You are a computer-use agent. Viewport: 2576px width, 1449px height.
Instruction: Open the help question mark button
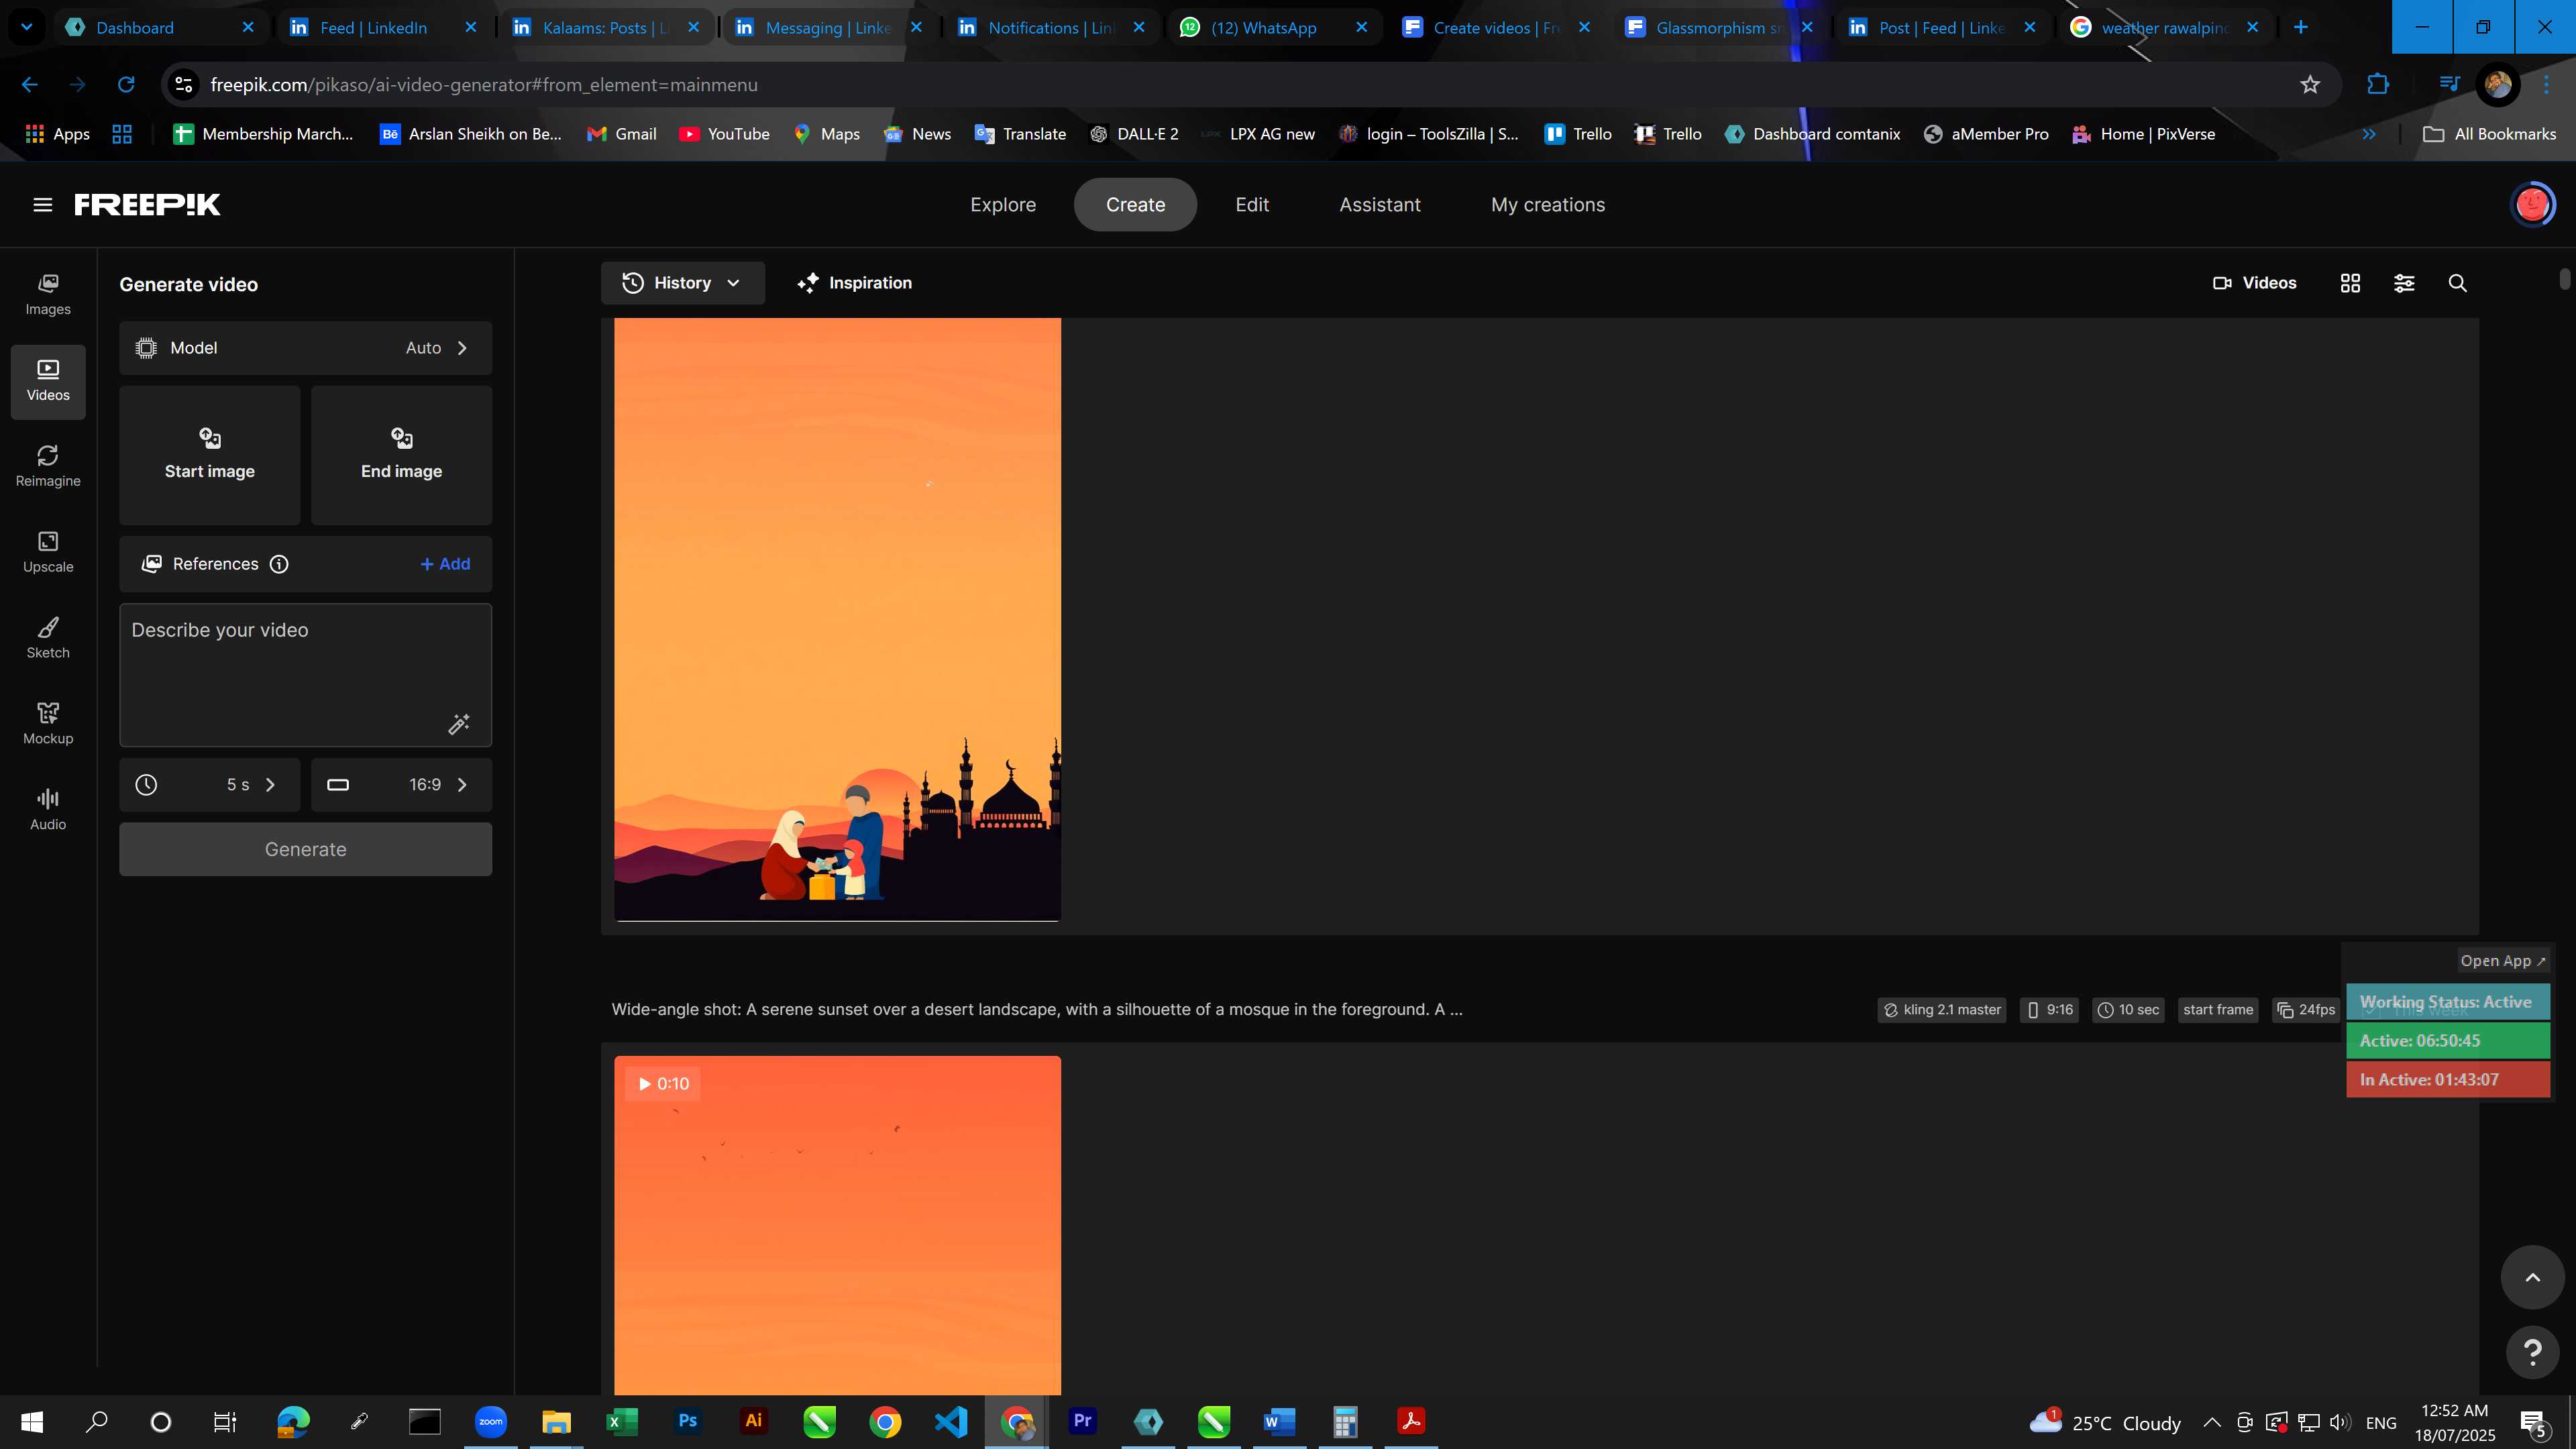2532,1352
